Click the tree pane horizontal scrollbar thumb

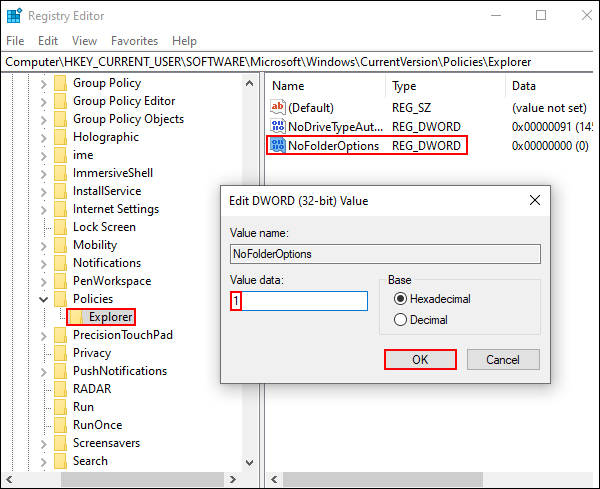[142, 479]
